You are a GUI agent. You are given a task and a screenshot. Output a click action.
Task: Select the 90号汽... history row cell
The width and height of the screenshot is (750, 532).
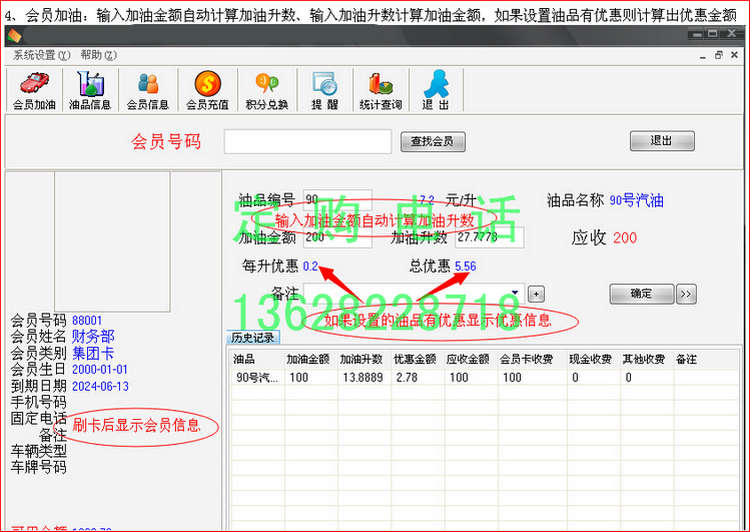coord(258,377)
